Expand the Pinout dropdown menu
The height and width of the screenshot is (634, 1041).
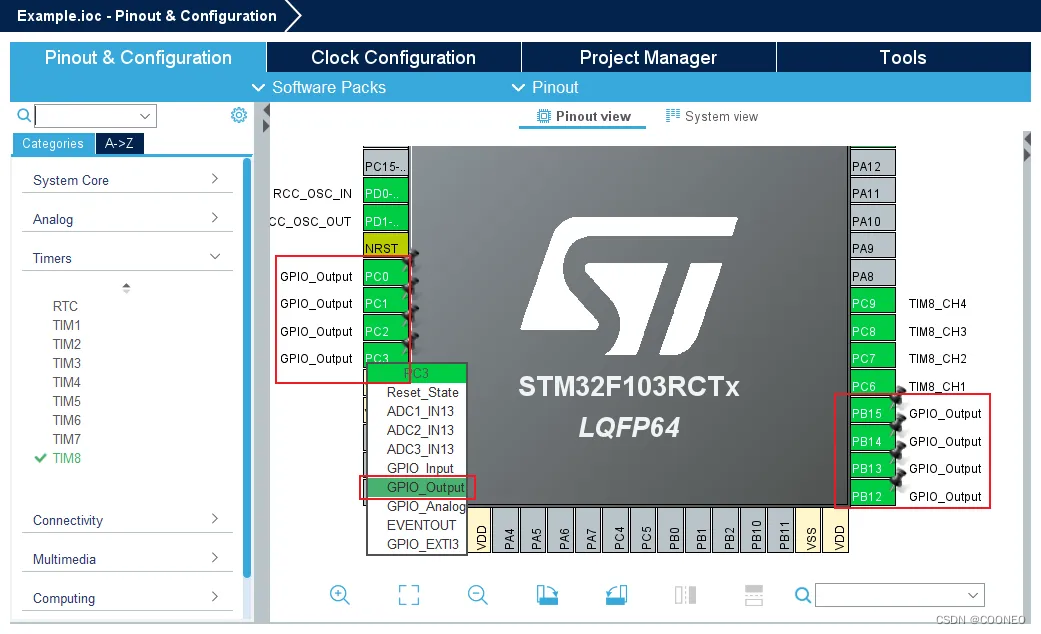tap(545, 87)
